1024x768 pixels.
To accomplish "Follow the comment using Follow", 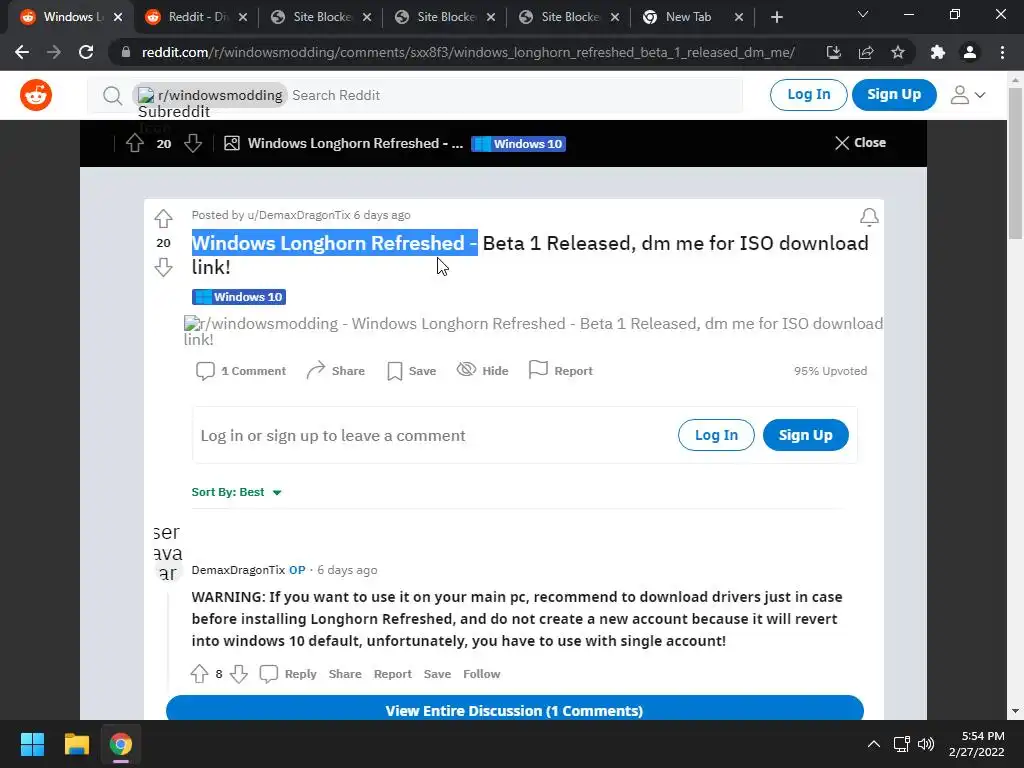I will point(481,674).
